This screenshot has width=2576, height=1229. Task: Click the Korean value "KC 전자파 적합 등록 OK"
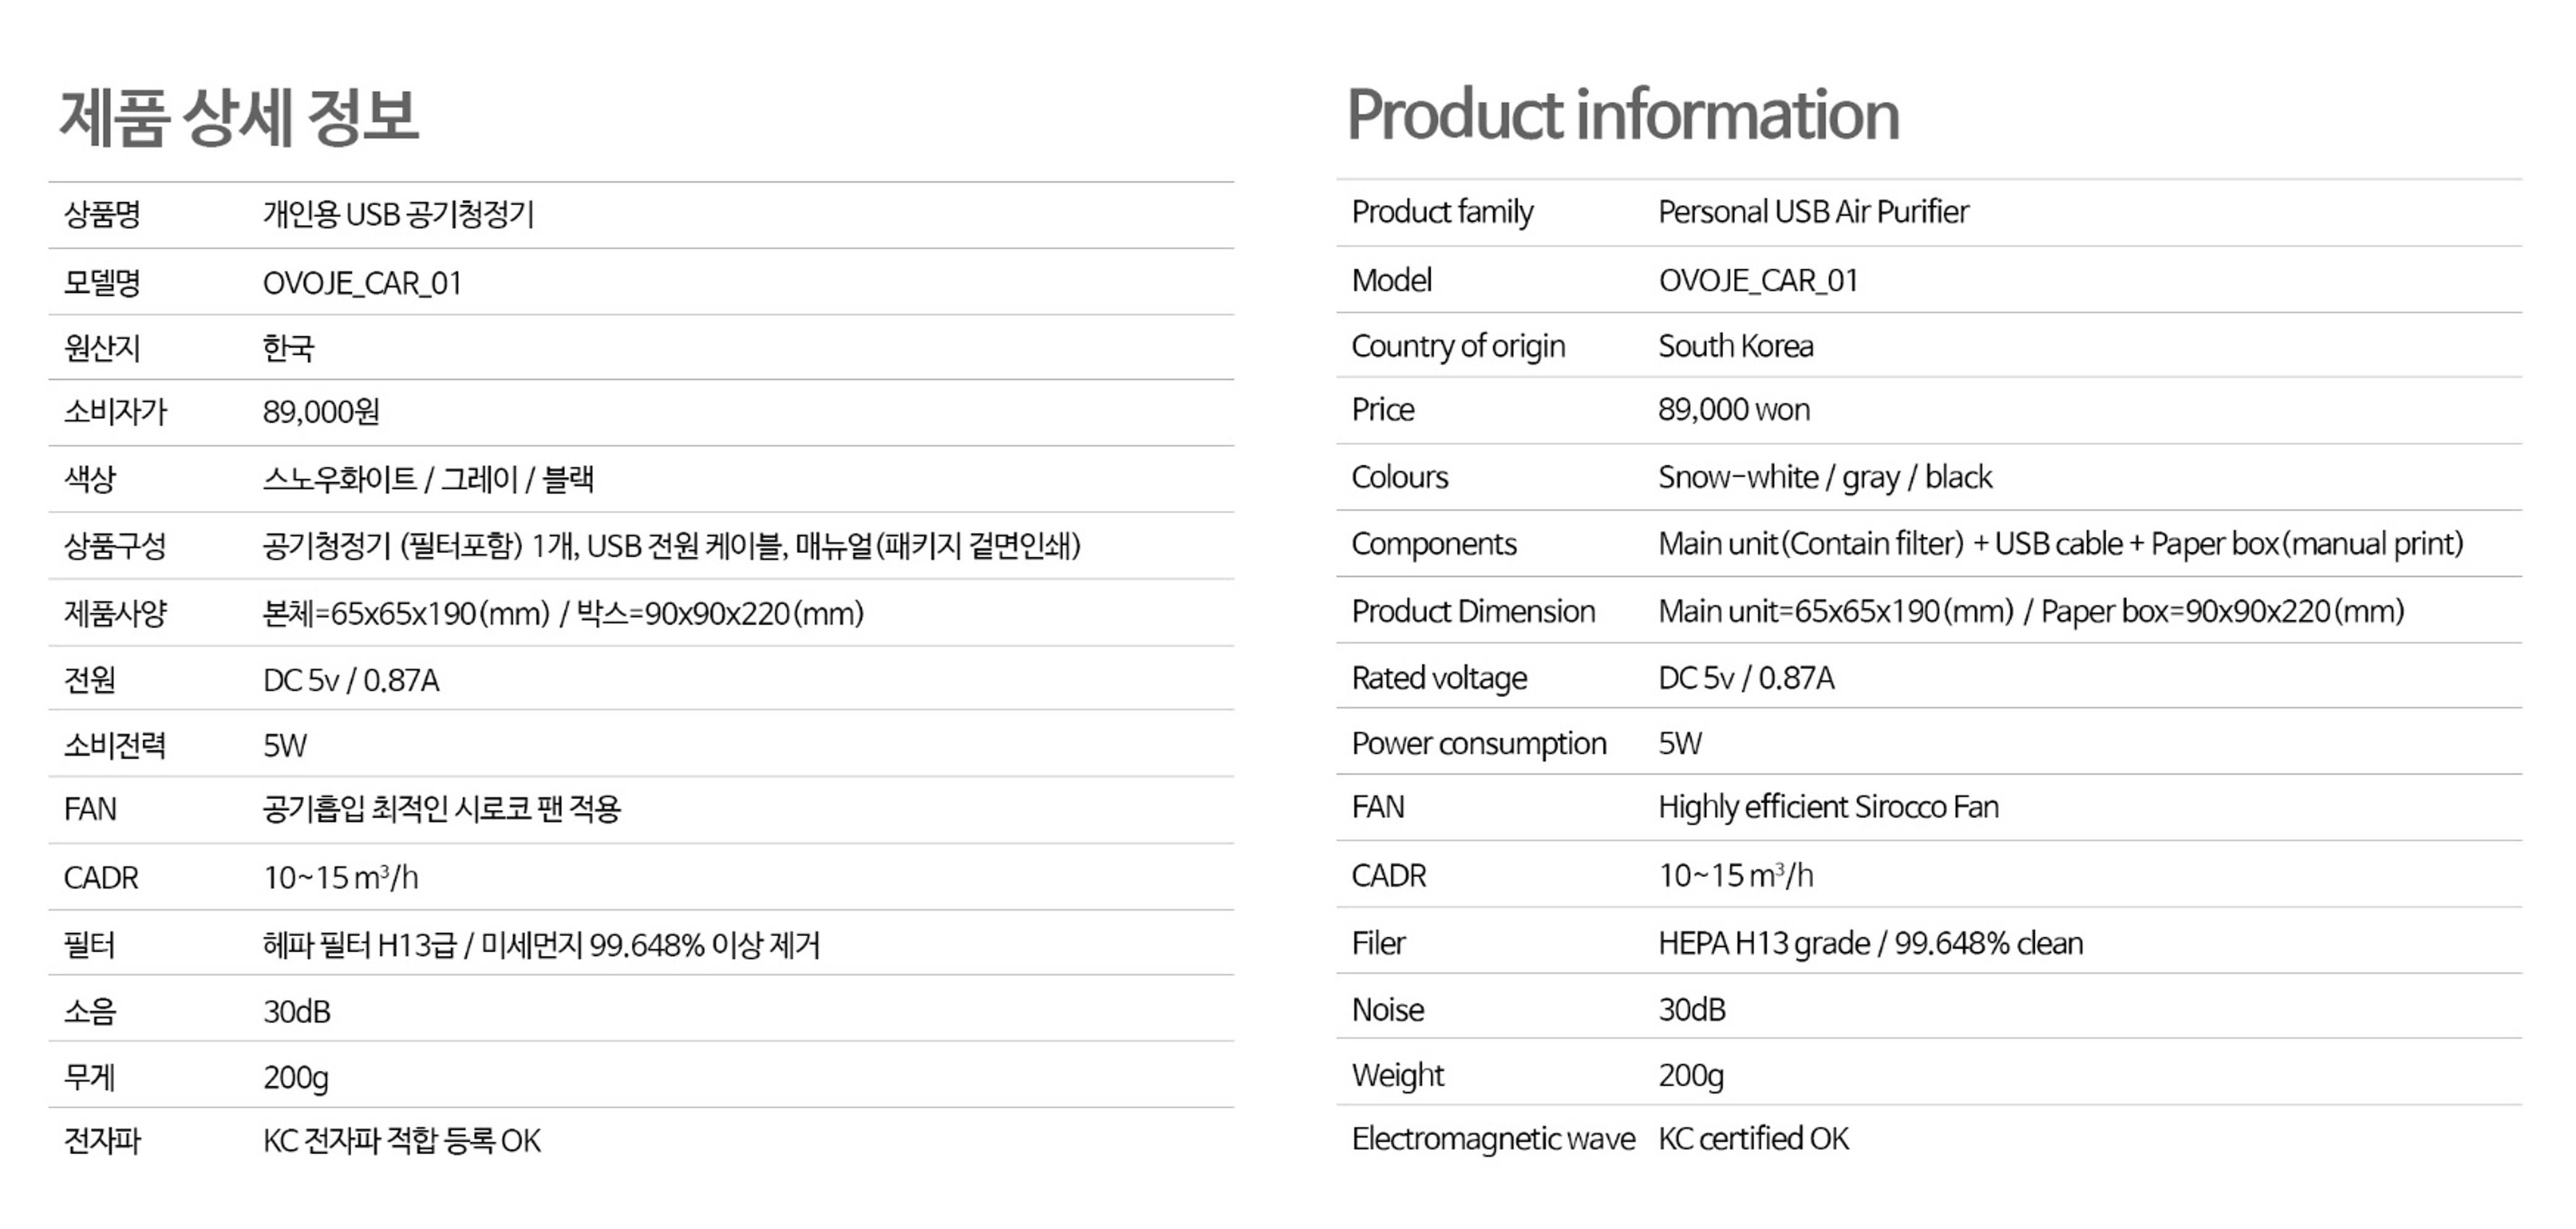click(x=401, y=1141)
